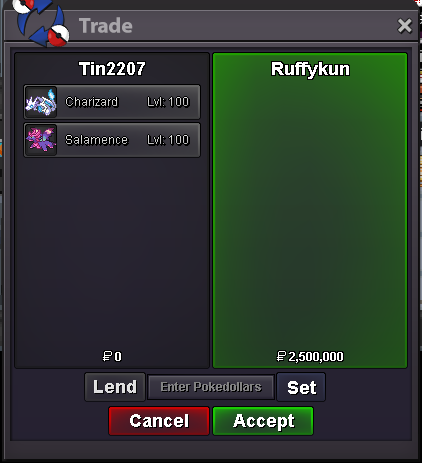The height and width of the screenshot is (463, 422).
Task: Click the Trade swap-arrows Pokeball icon
Action: click(x=41, y=22)
